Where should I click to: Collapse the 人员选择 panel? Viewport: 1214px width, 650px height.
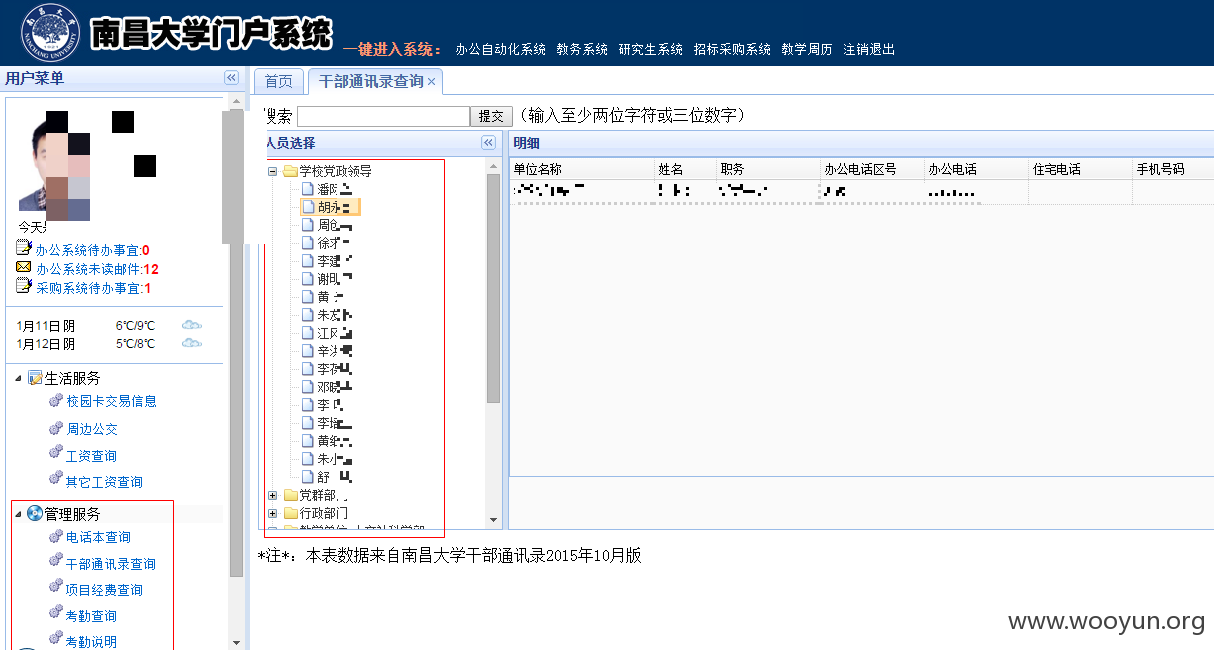488,143
